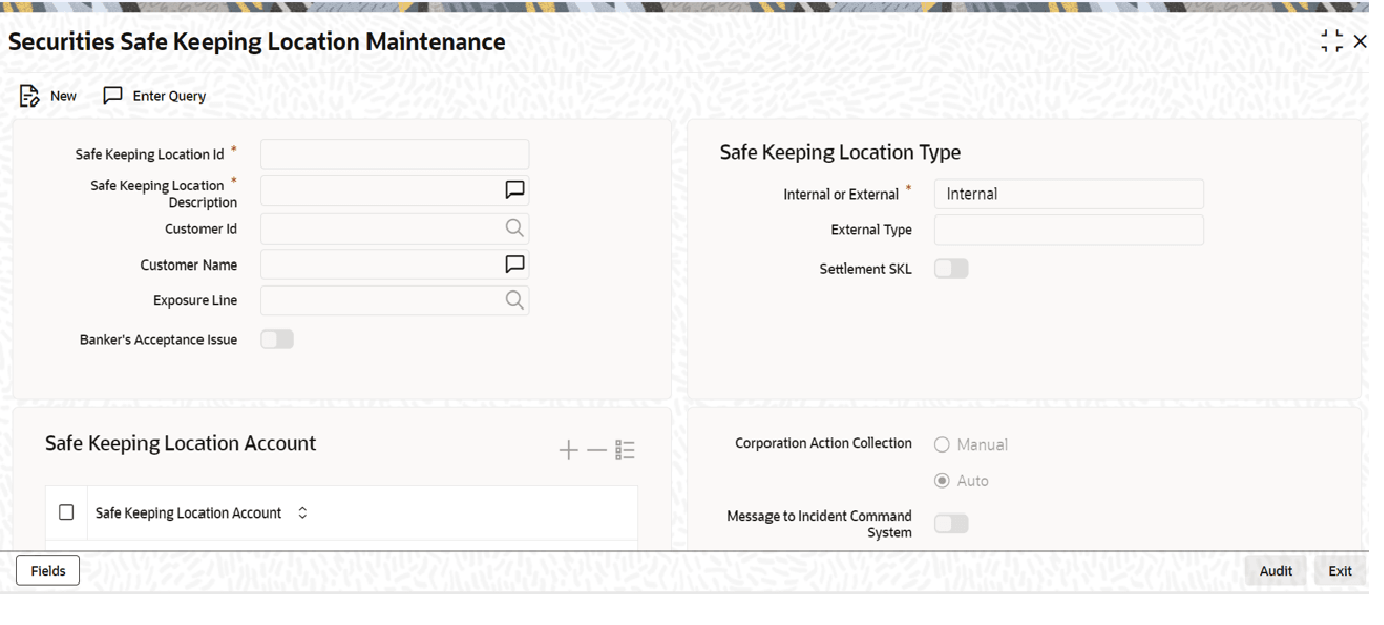Open the External Type dropdown
1384x625 pixels.
(x=1069, y=230)
